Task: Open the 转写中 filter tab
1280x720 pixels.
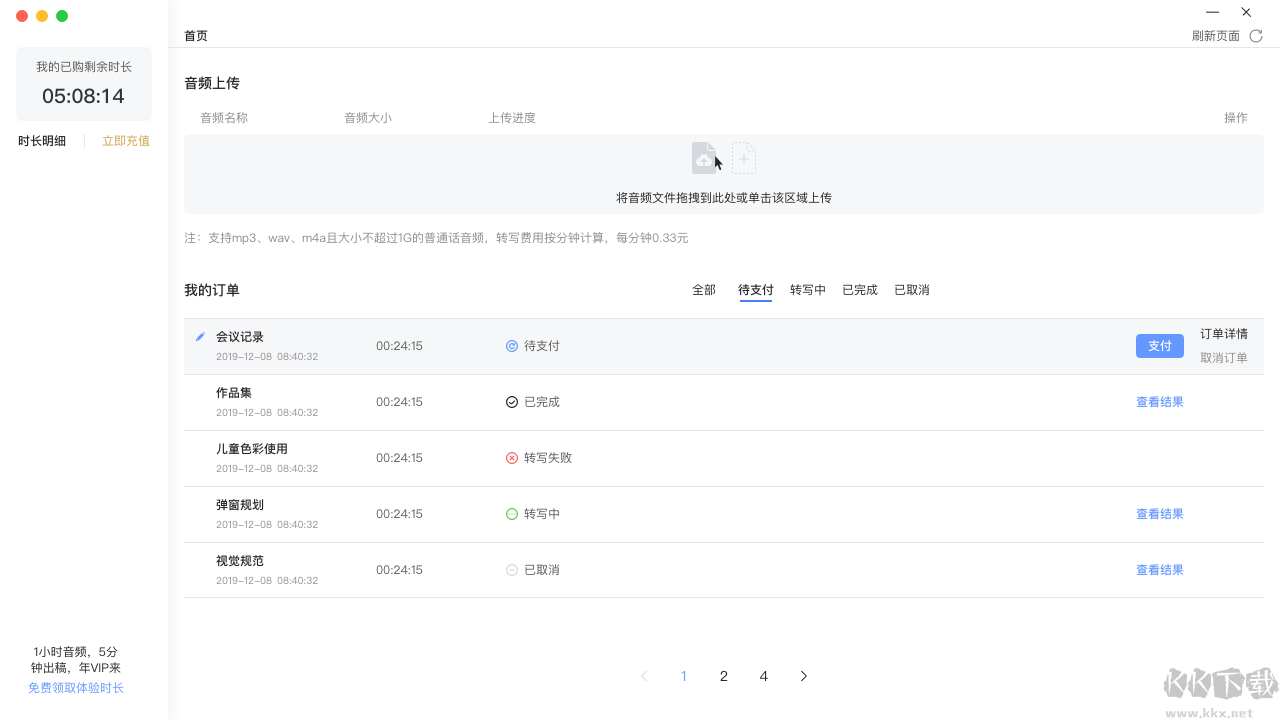Action: click(x=807, y=289)
